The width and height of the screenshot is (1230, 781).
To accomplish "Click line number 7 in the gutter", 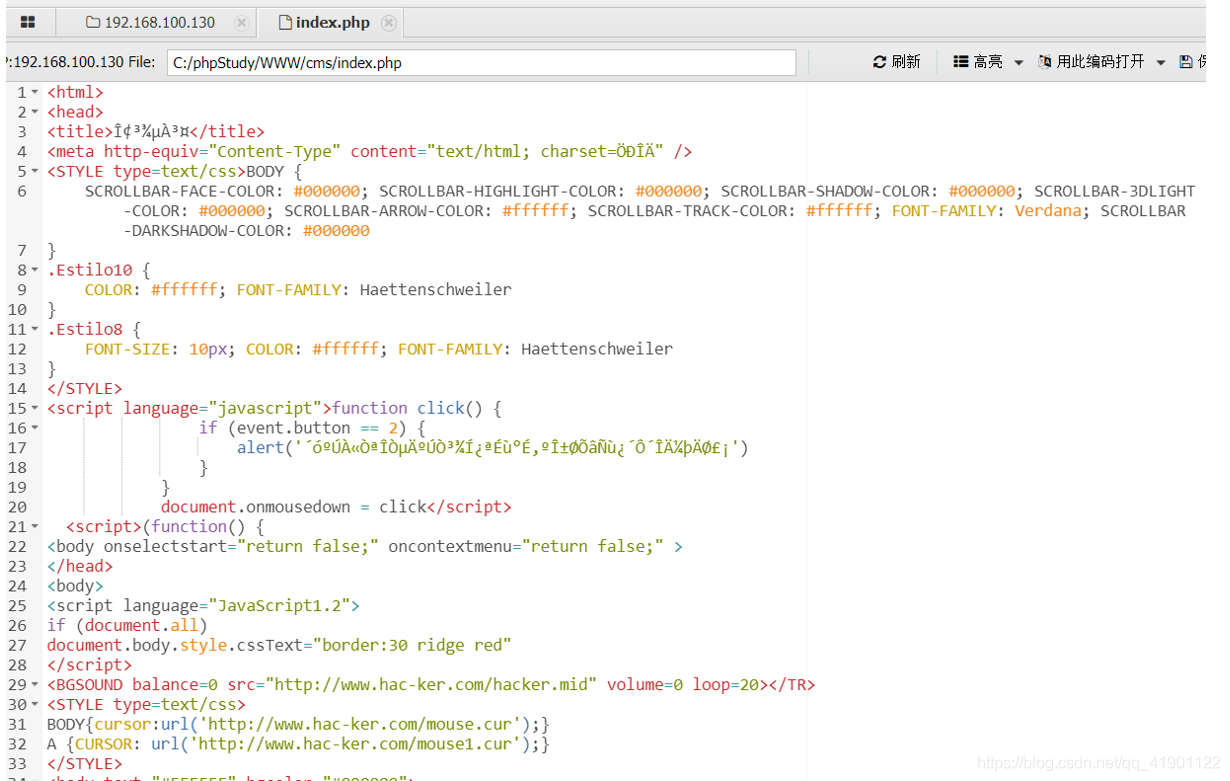I will click(22, 250).
